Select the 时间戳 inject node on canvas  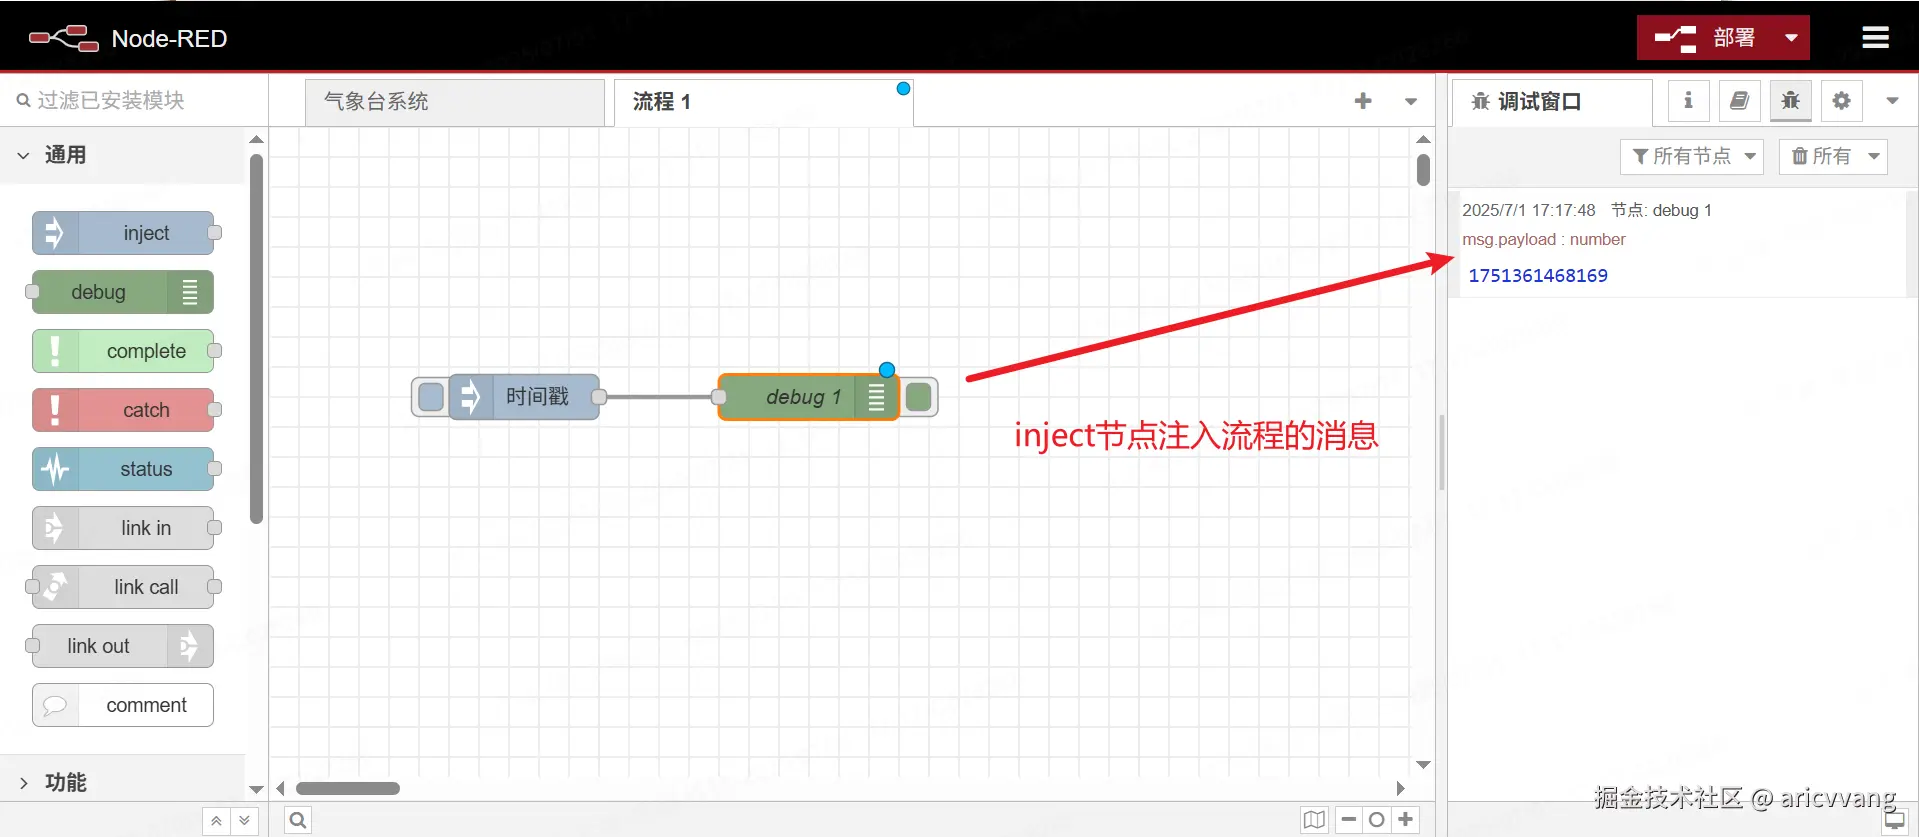524,397
